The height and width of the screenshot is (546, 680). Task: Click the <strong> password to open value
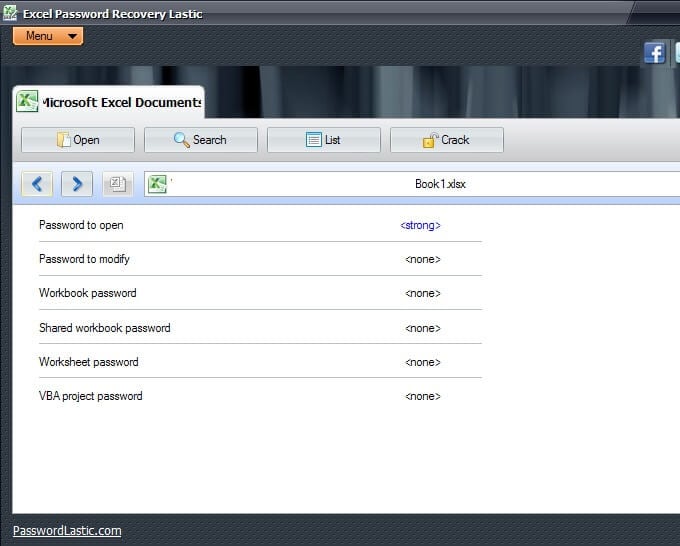[x=420, y=225]
